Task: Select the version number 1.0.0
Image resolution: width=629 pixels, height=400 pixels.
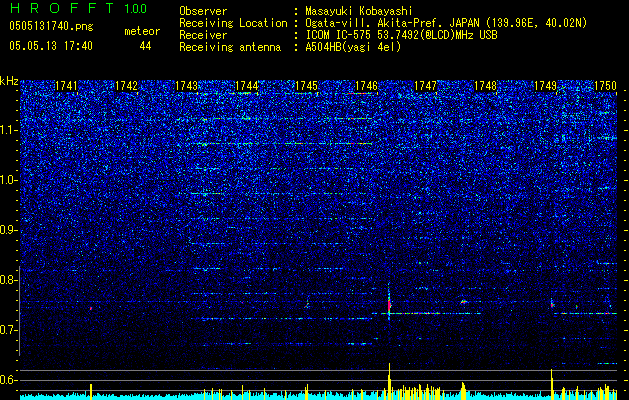Action: click(136, 9)
